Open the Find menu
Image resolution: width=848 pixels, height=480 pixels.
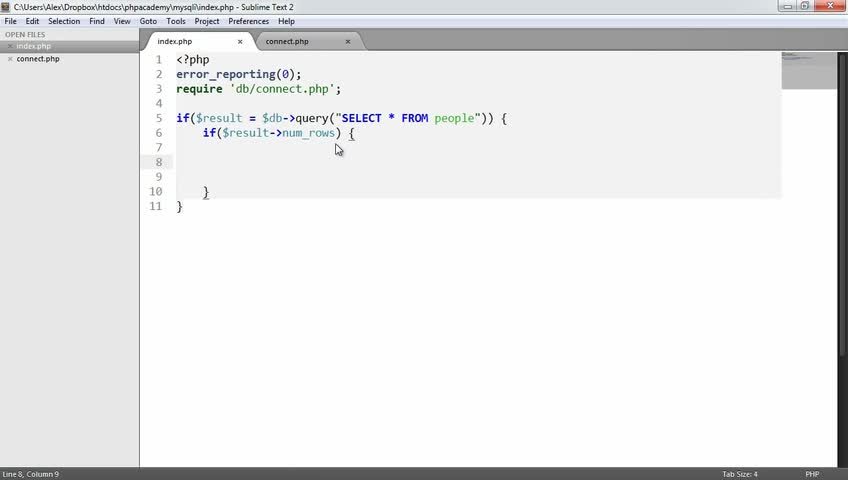(x=97, y=21)
